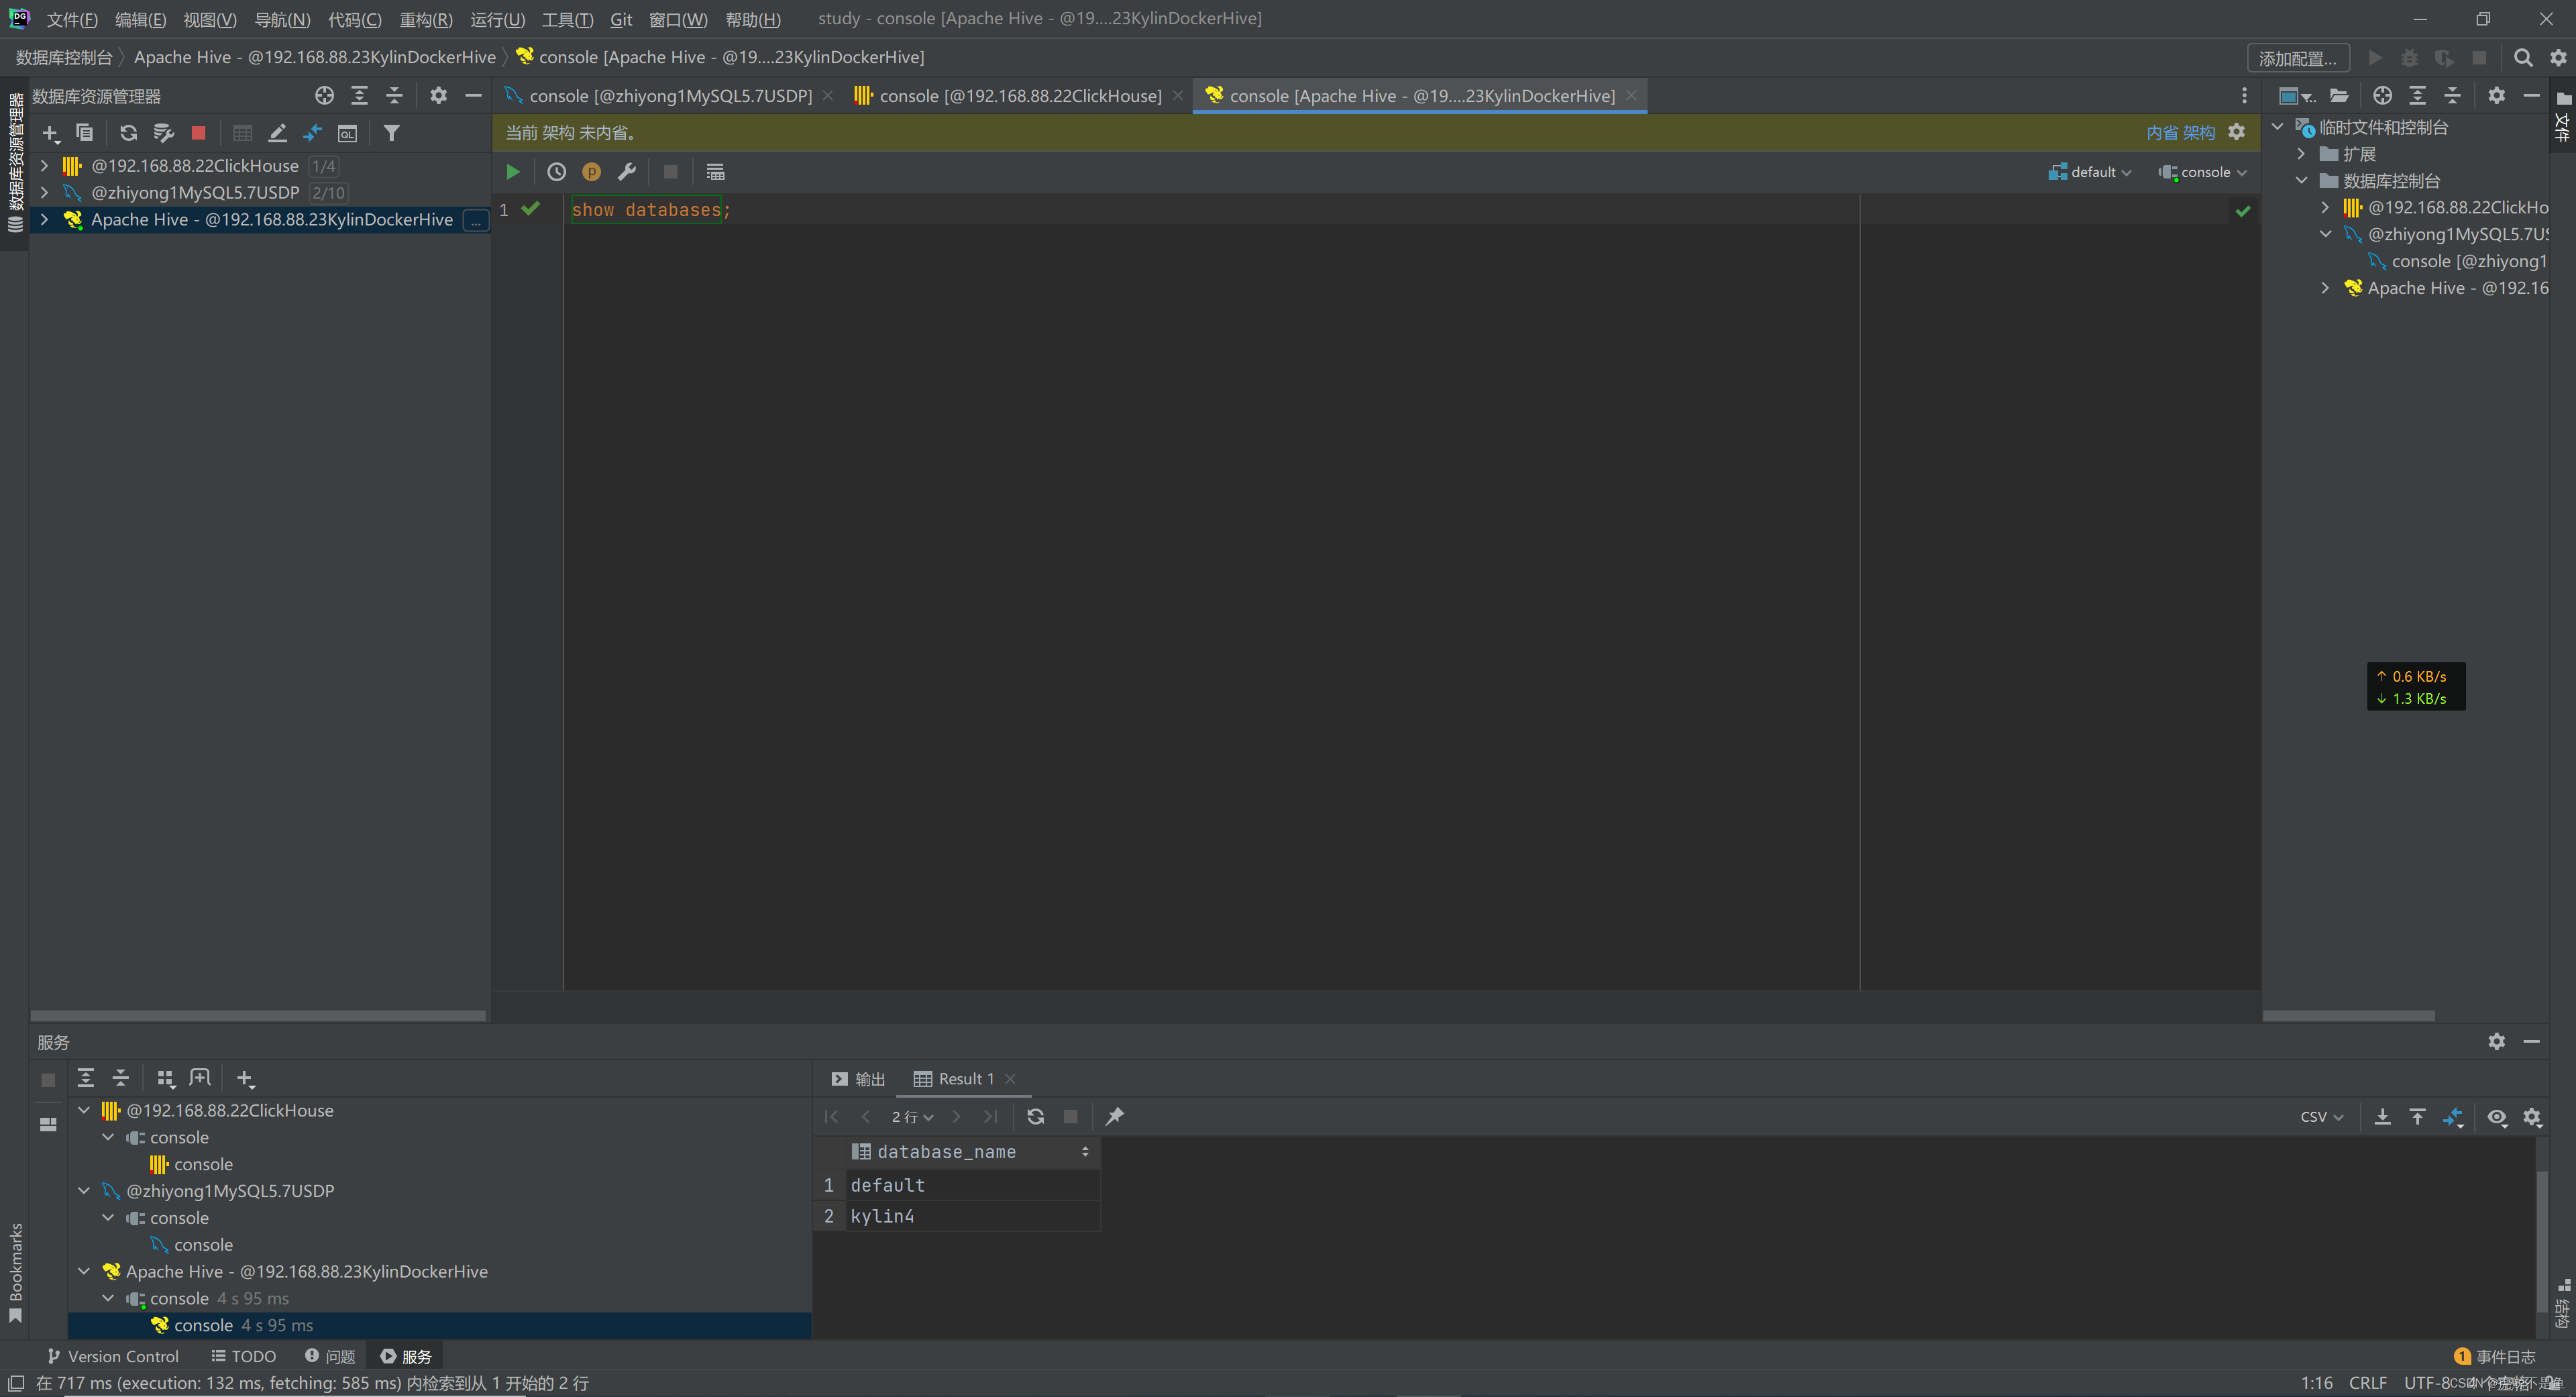Open the query history clock icon
The image size is (2576, 1397).
click(x=556, y=172)
